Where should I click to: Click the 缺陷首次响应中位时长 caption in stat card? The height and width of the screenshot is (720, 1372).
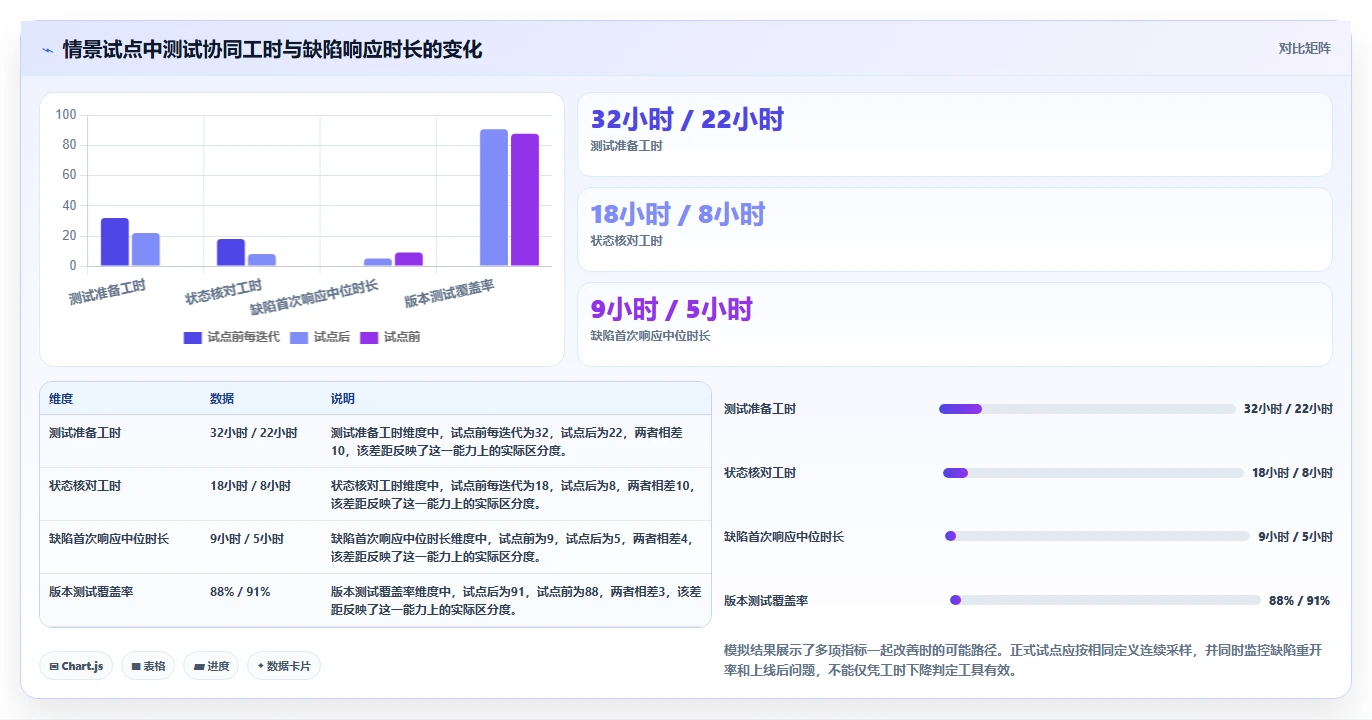pos(650,336)
